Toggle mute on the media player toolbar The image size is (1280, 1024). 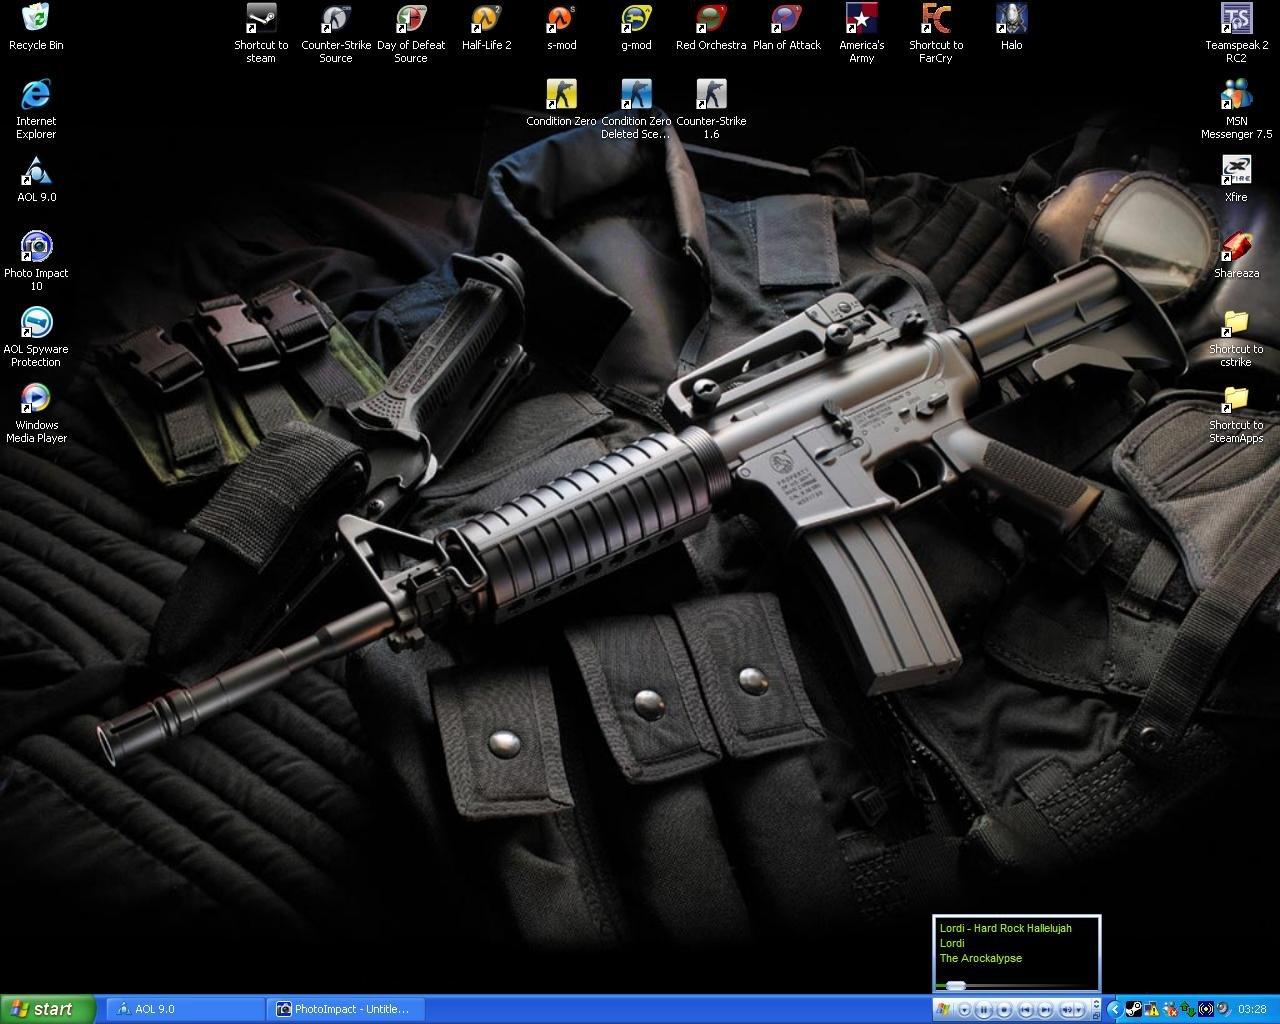coord(1067,1010)
